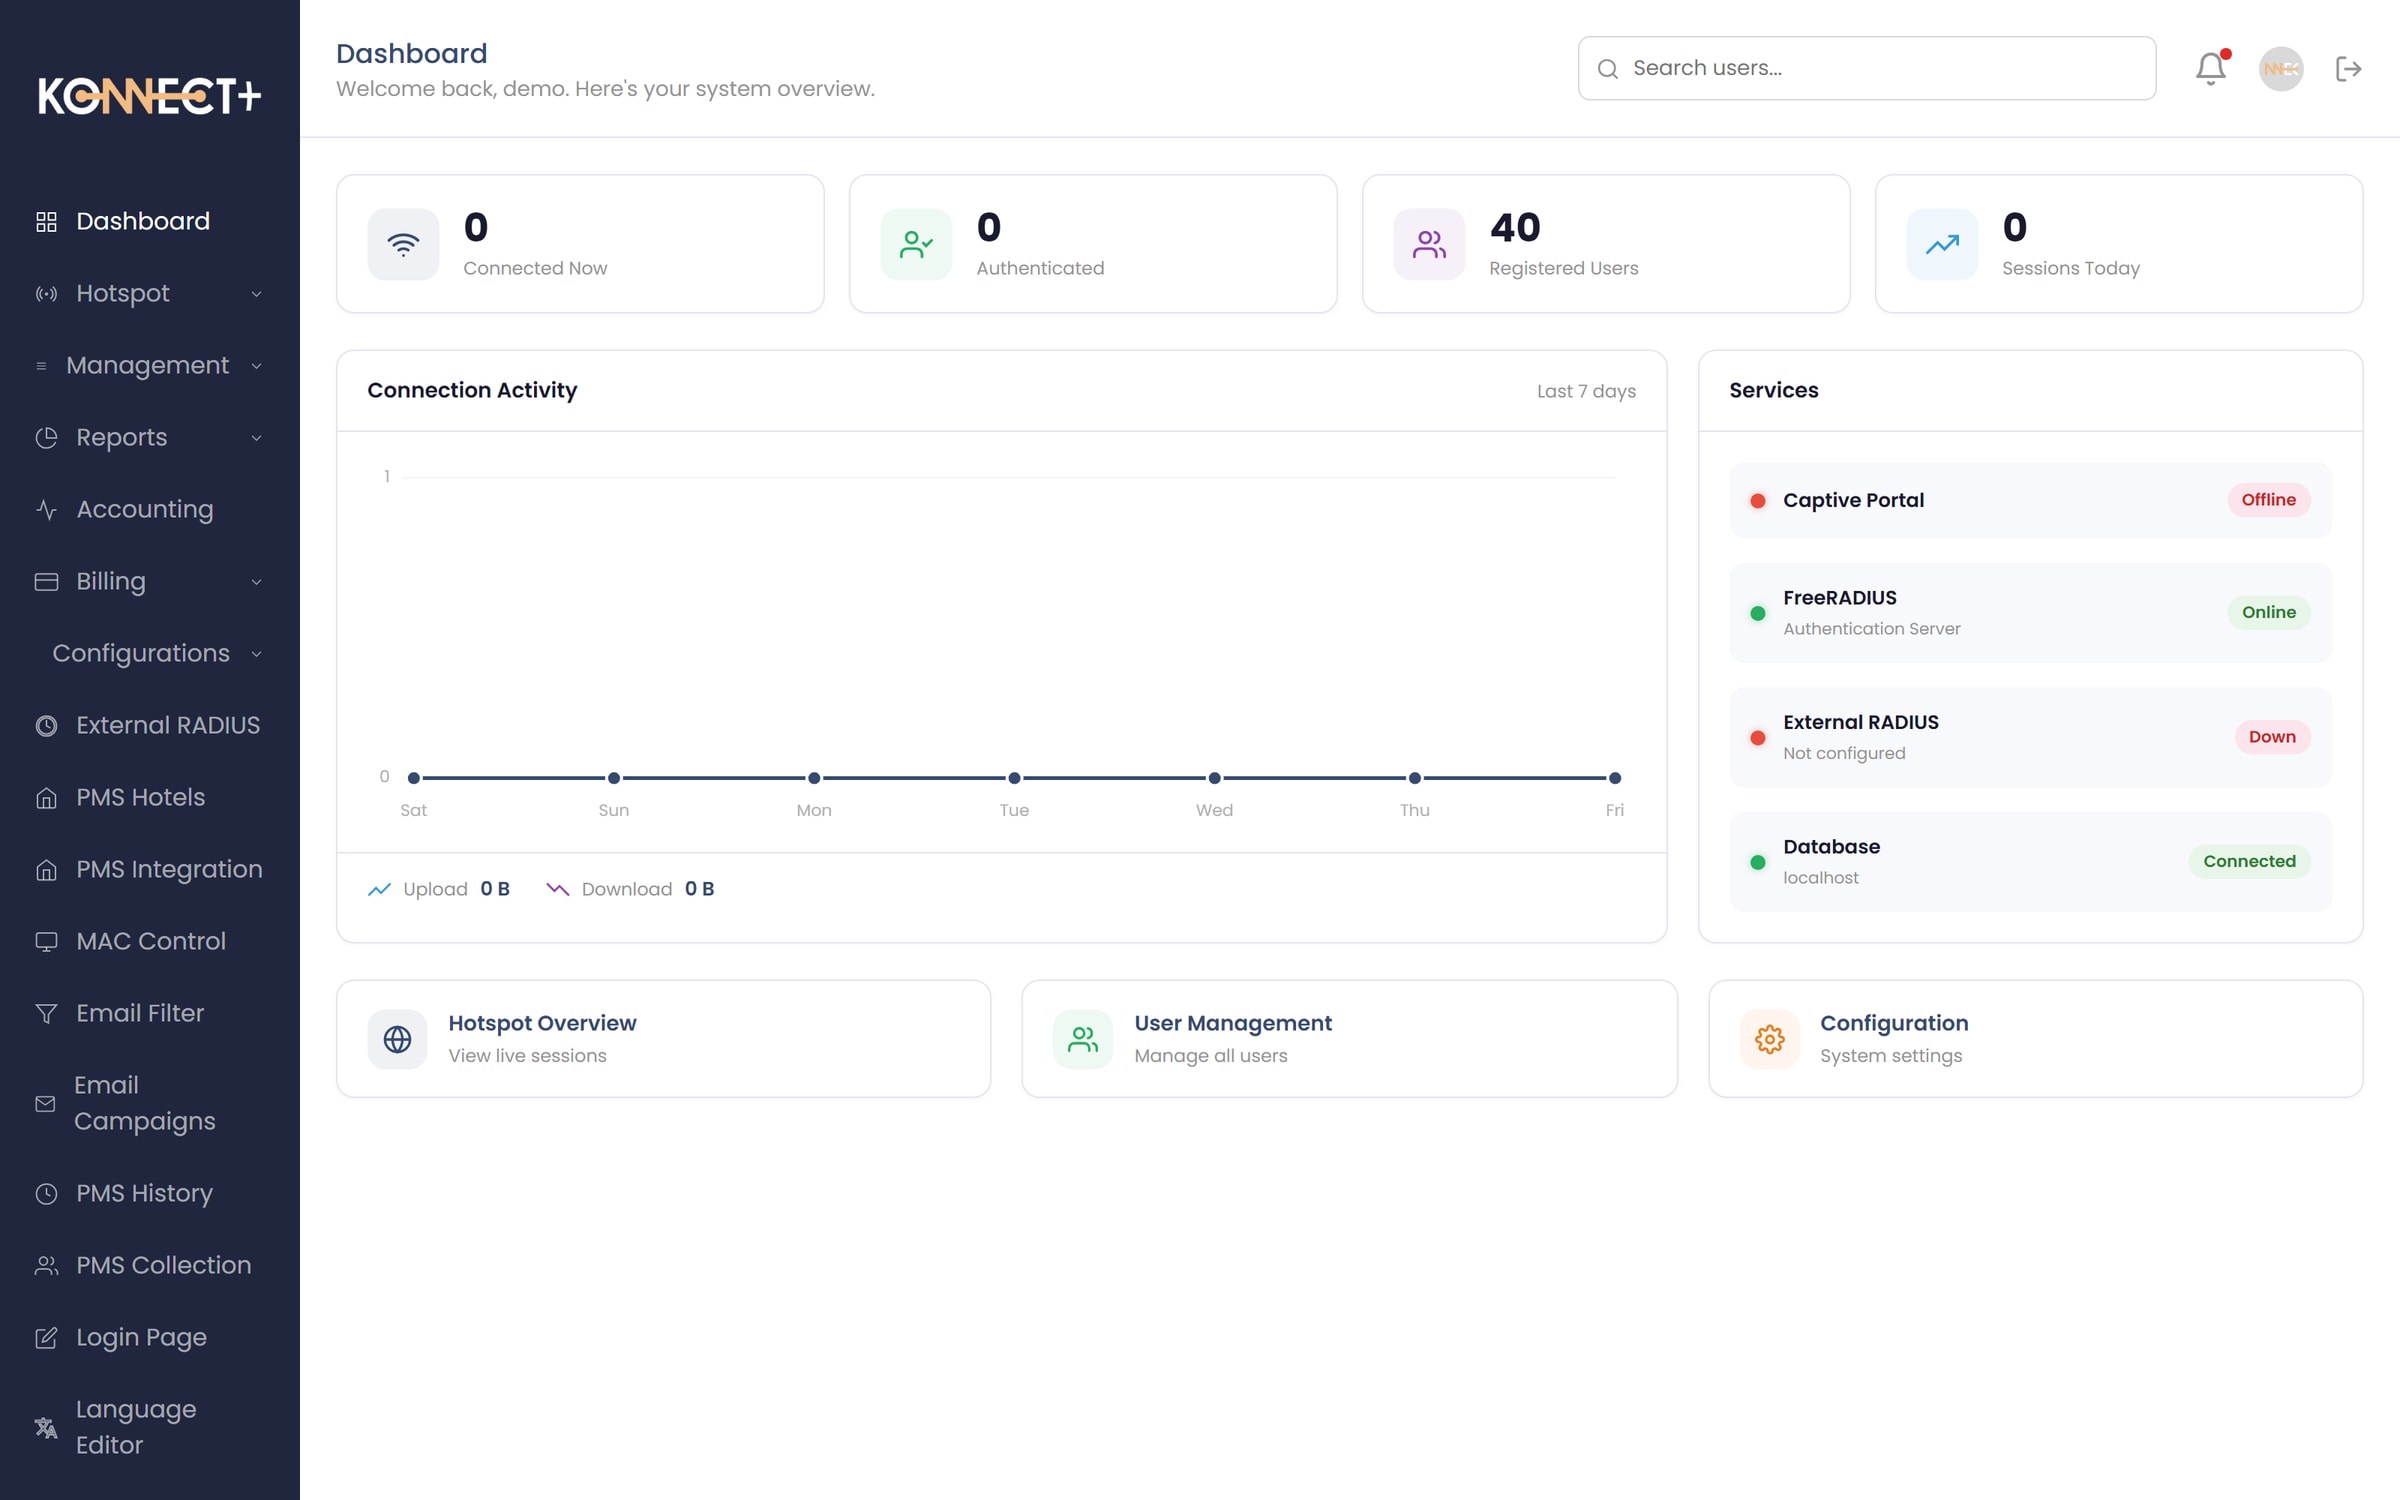Open External RADIUS in the sidebar

150,726
